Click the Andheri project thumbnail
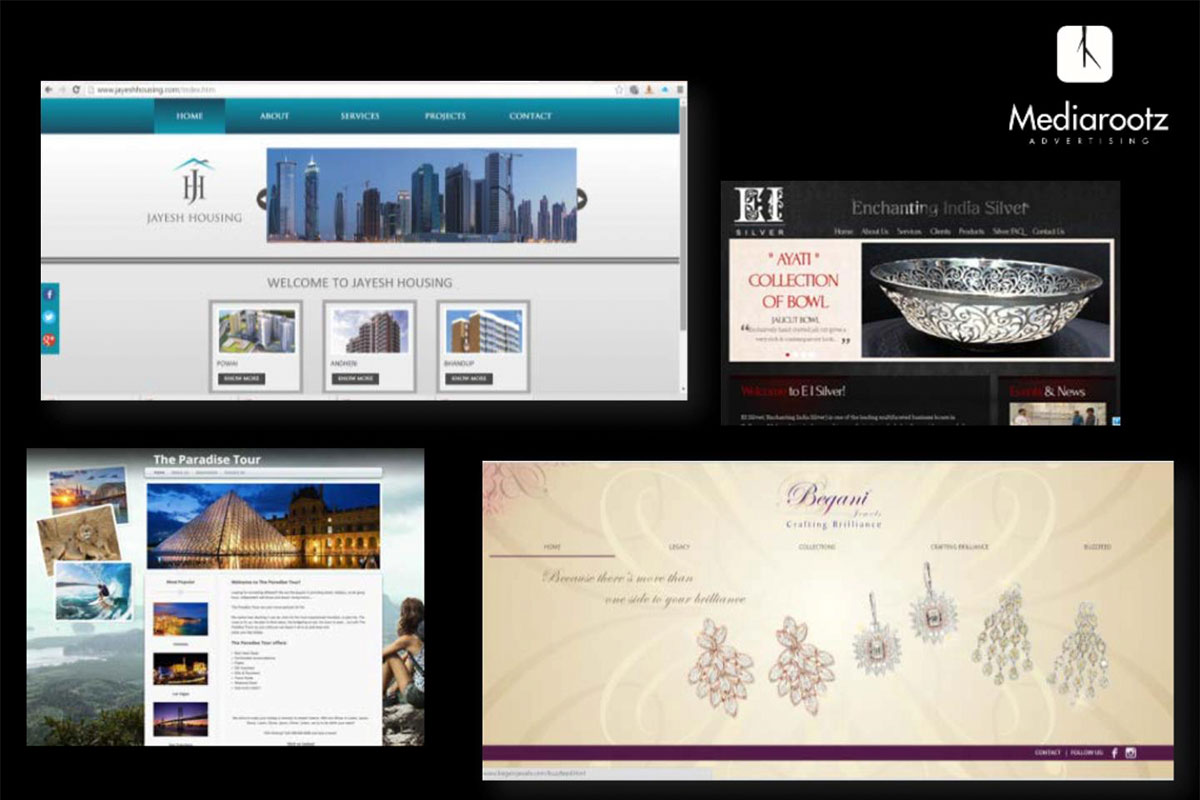 tap(370, 331)
